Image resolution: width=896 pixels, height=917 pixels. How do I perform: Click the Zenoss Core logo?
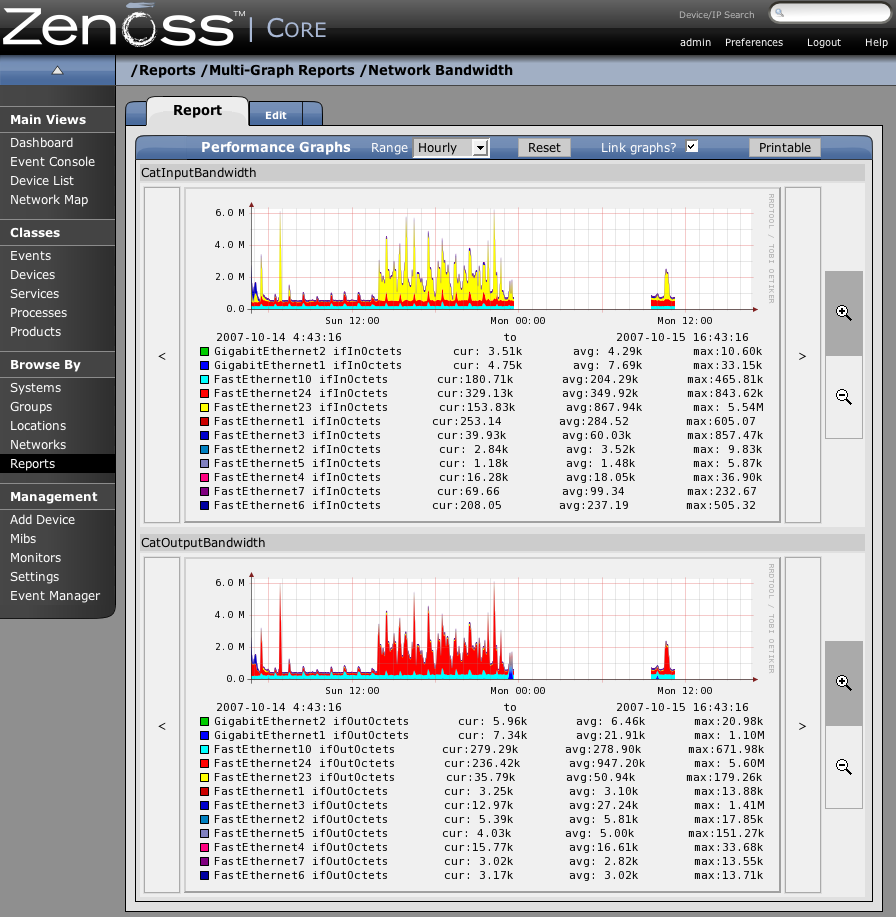(x=164, y=26)
